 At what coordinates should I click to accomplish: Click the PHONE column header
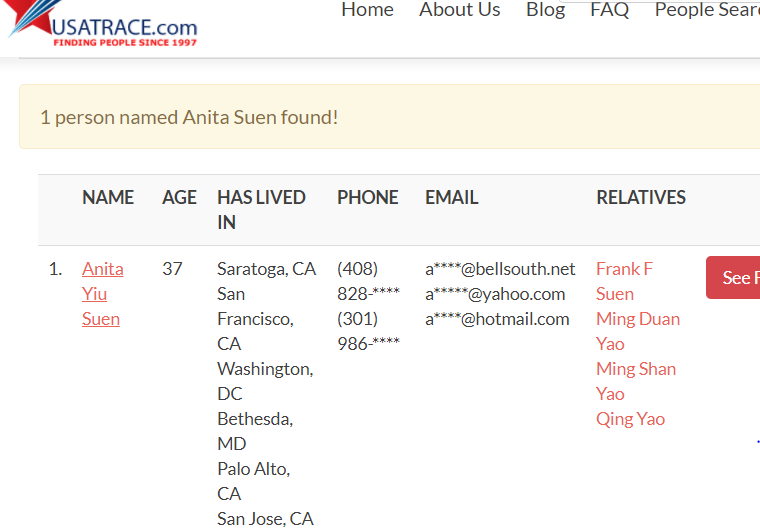click(x=367, y=198)
